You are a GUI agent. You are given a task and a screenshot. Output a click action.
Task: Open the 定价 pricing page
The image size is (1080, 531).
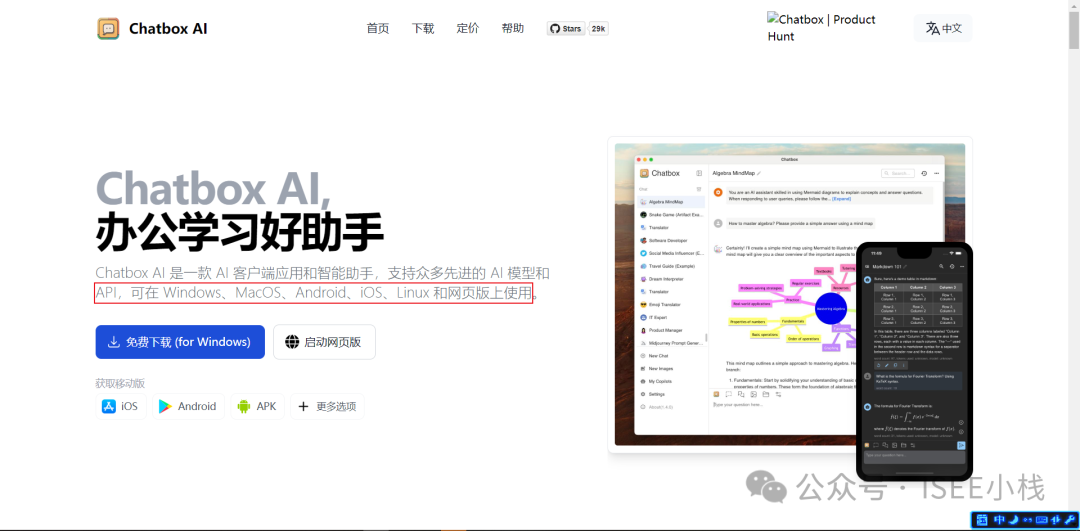point(468,28)
